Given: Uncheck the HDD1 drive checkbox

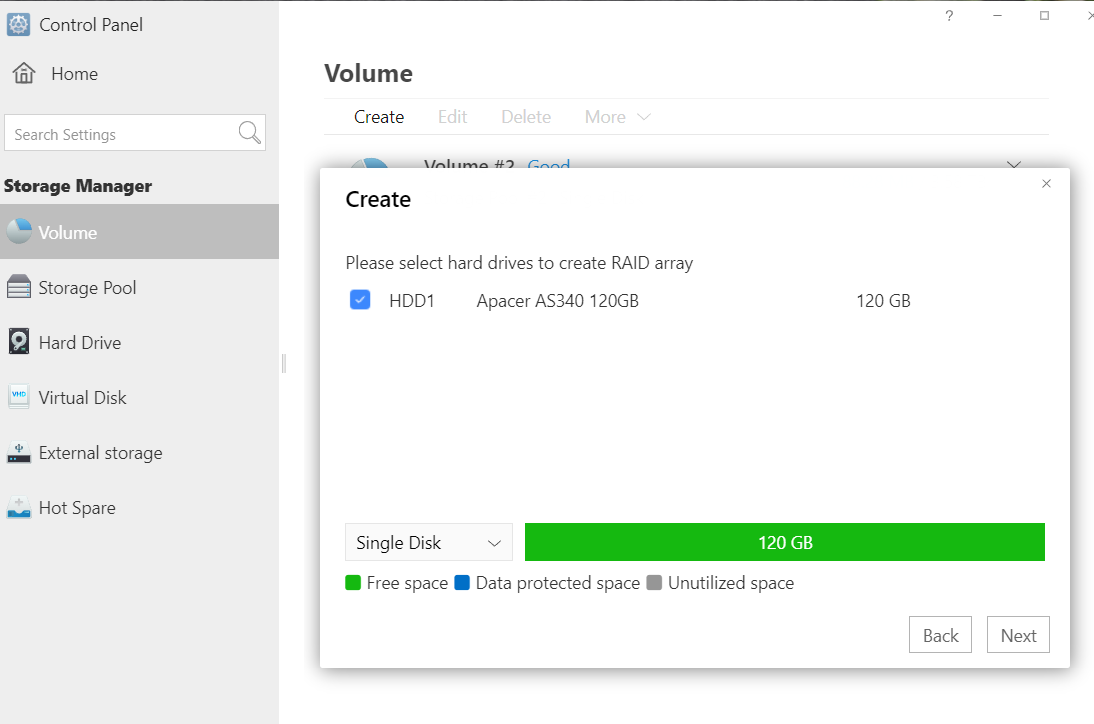Looking at the screenshot, I should pyautogui.click(x=360, y=300).
